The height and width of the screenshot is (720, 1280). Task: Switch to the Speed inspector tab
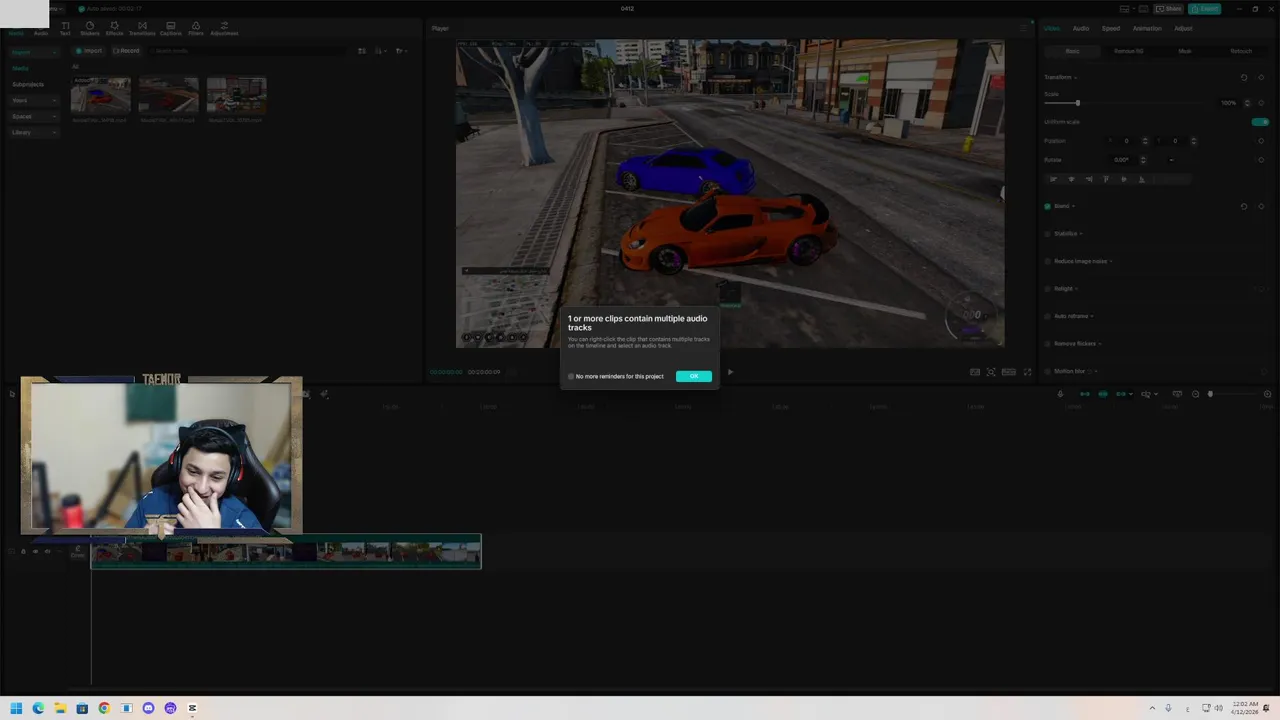[x=1111, y=28]
